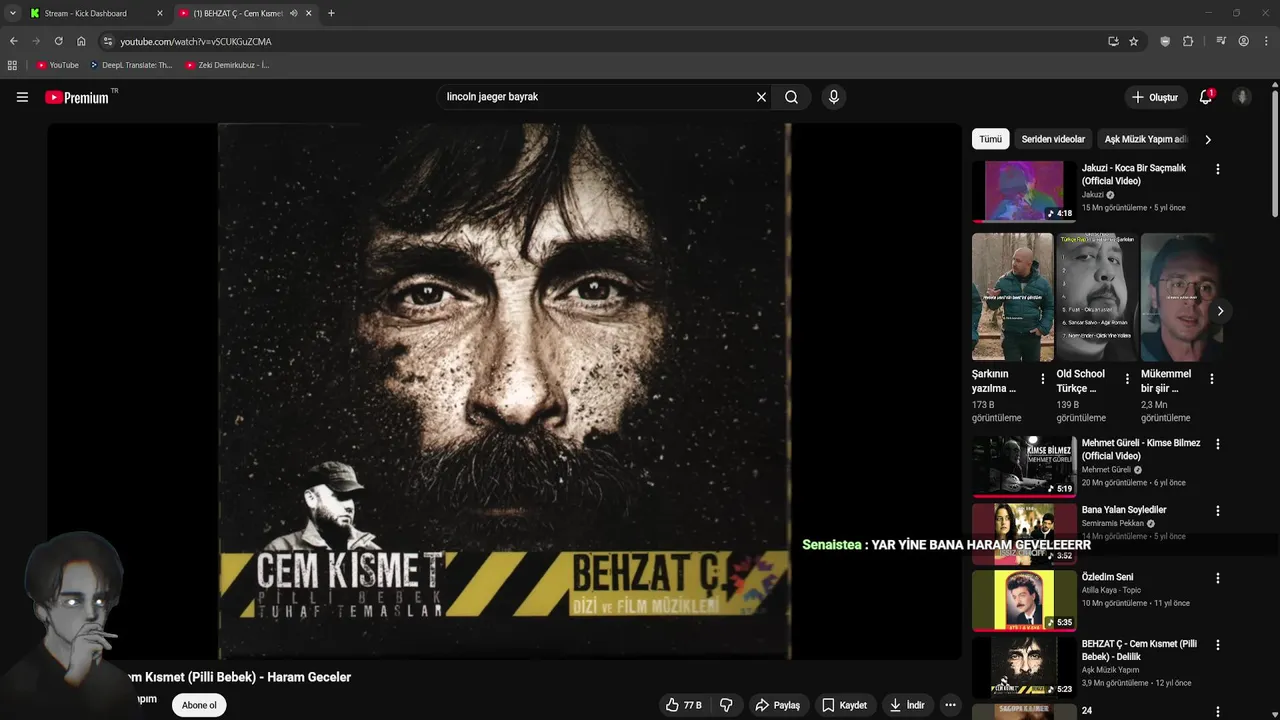This screenshot has width=1280, height=720.
Task: Start voice search with microphone
Action: [833, 97]
